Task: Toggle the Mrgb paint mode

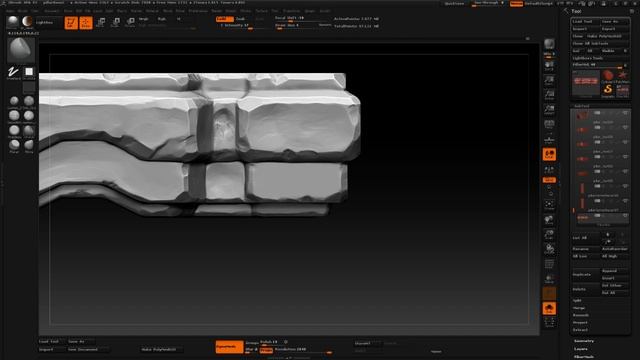Action: coord(144,19)
